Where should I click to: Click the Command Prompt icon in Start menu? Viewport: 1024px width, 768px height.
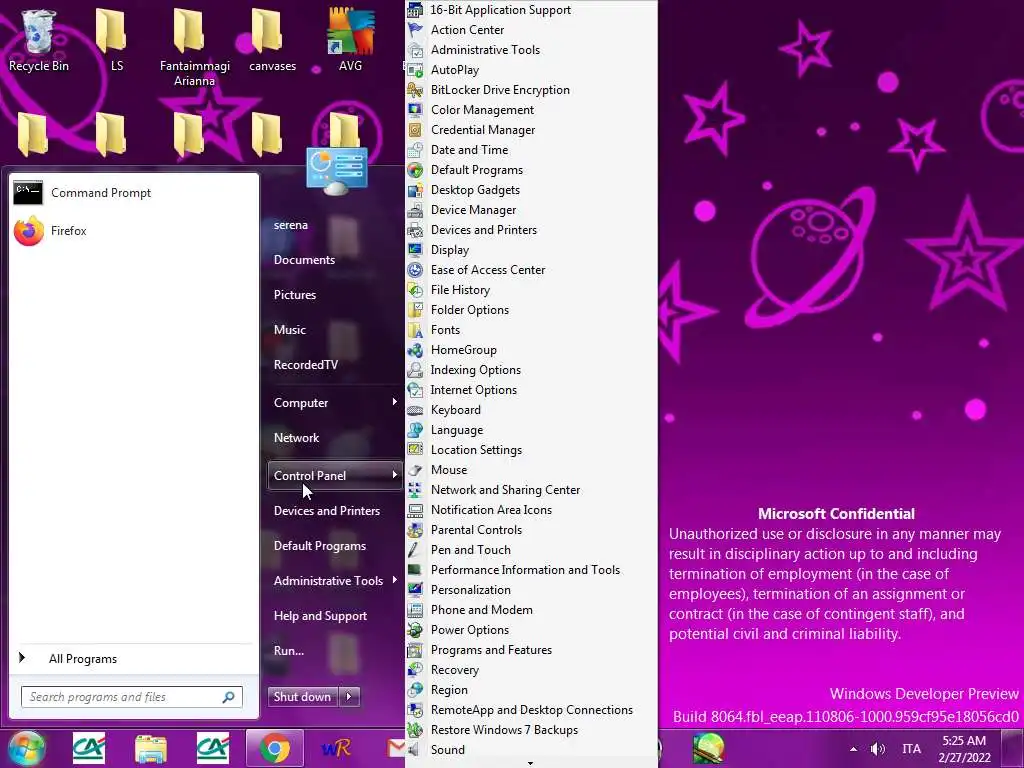(28, 193)
